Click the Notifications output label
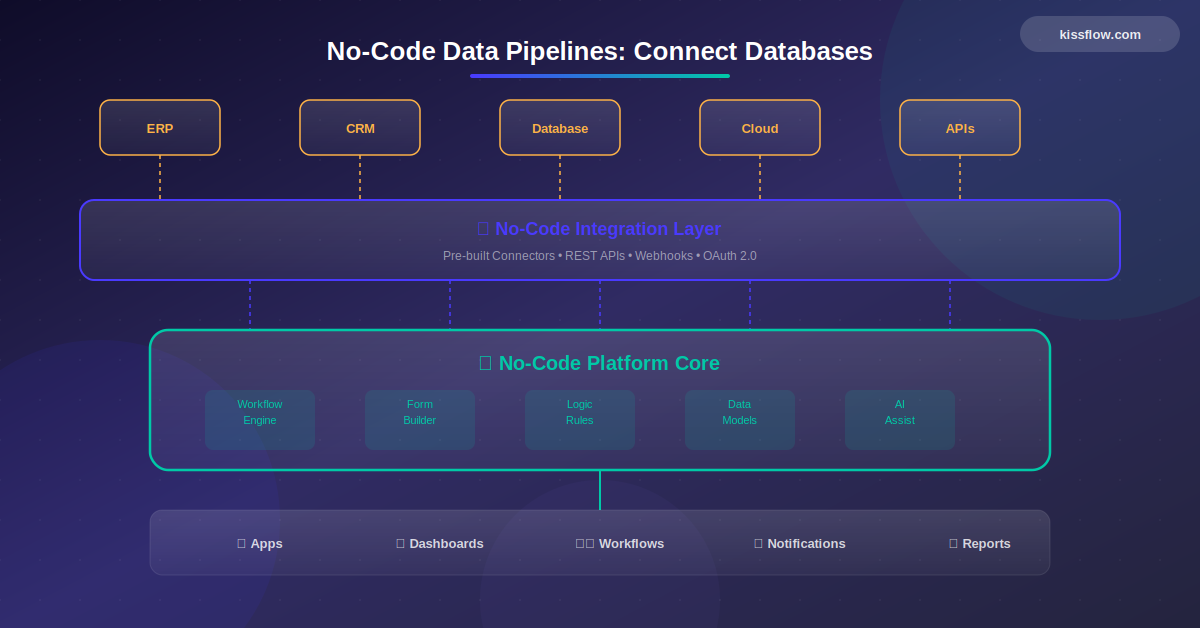 coord(806,544)
